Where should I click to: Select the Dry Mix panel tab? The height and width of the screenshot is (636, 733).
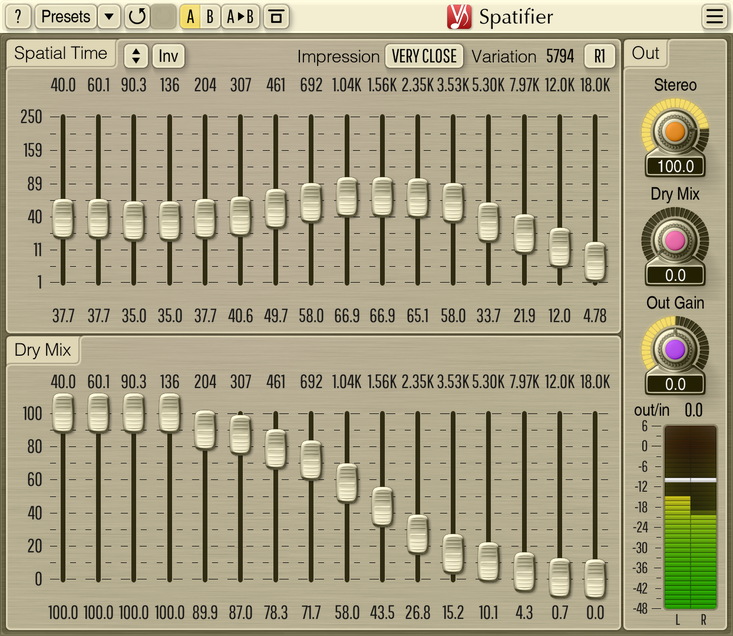43,350
